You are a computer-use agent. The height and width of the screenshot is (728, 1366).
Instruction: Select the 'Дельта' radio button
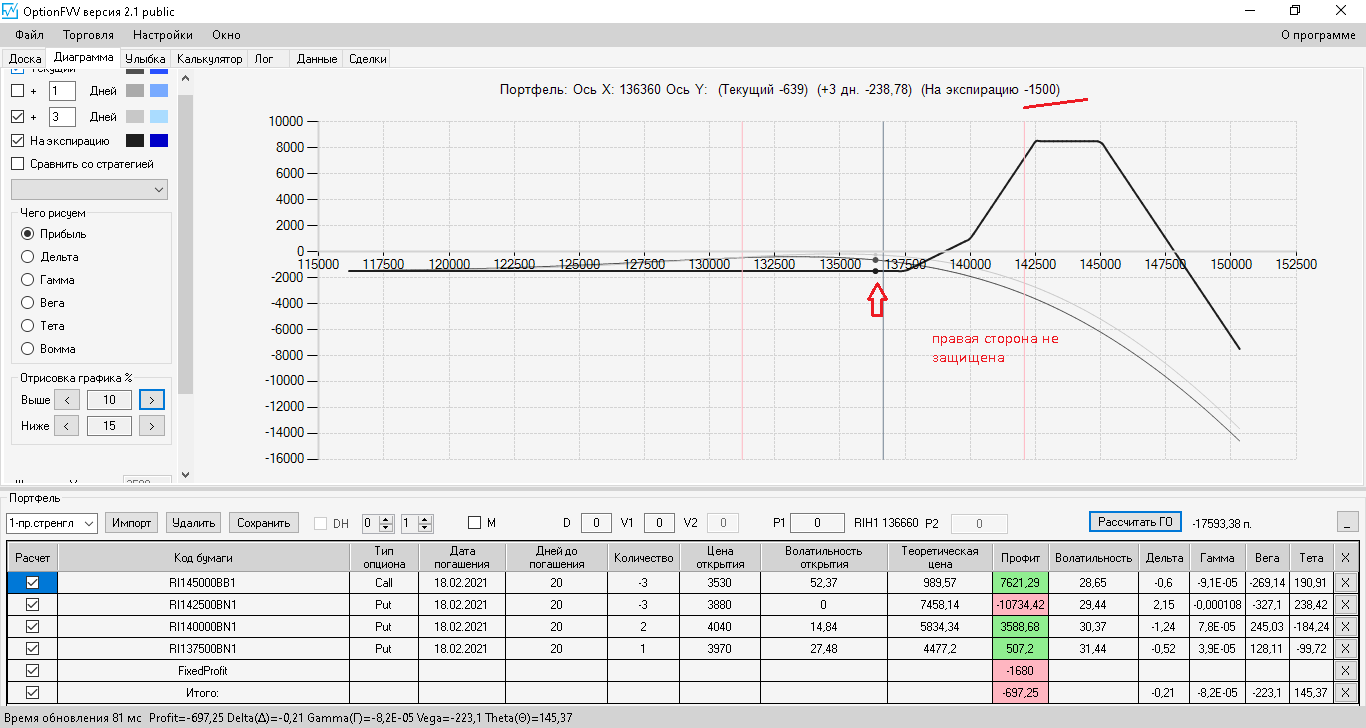27,257
